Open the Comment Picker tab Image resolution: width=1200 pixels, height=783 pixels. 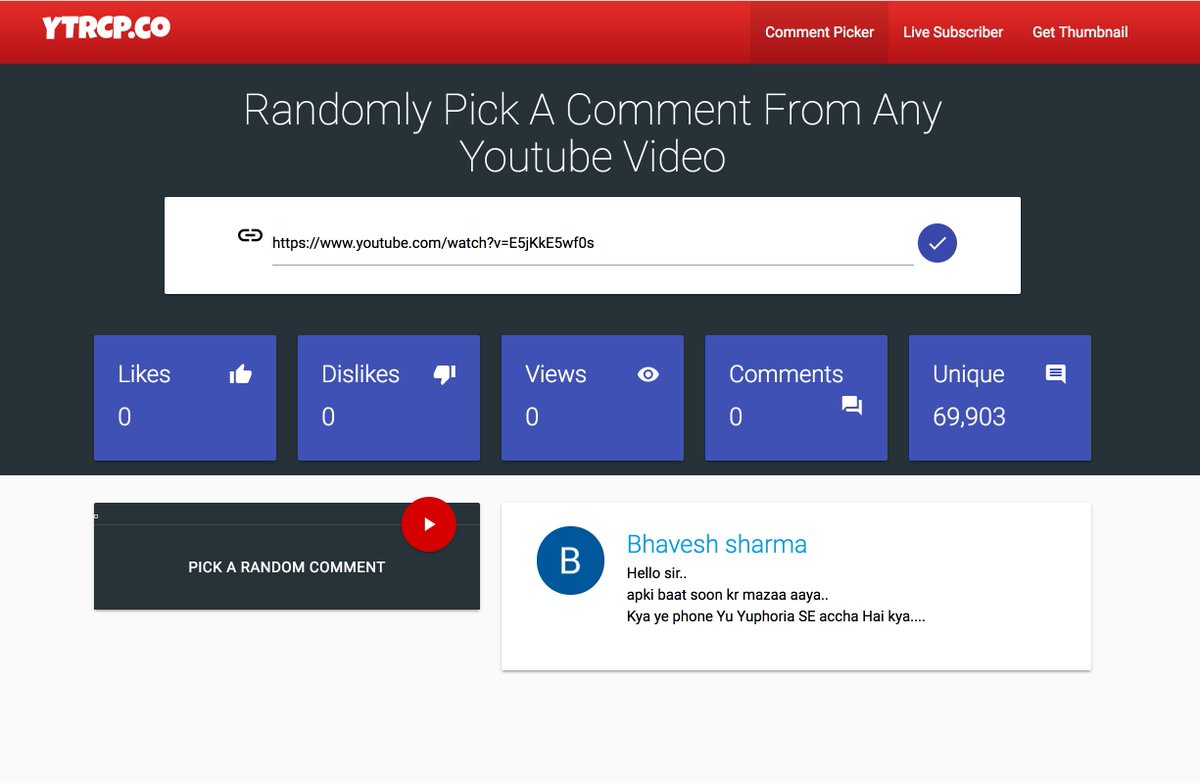tap(819, 32)
